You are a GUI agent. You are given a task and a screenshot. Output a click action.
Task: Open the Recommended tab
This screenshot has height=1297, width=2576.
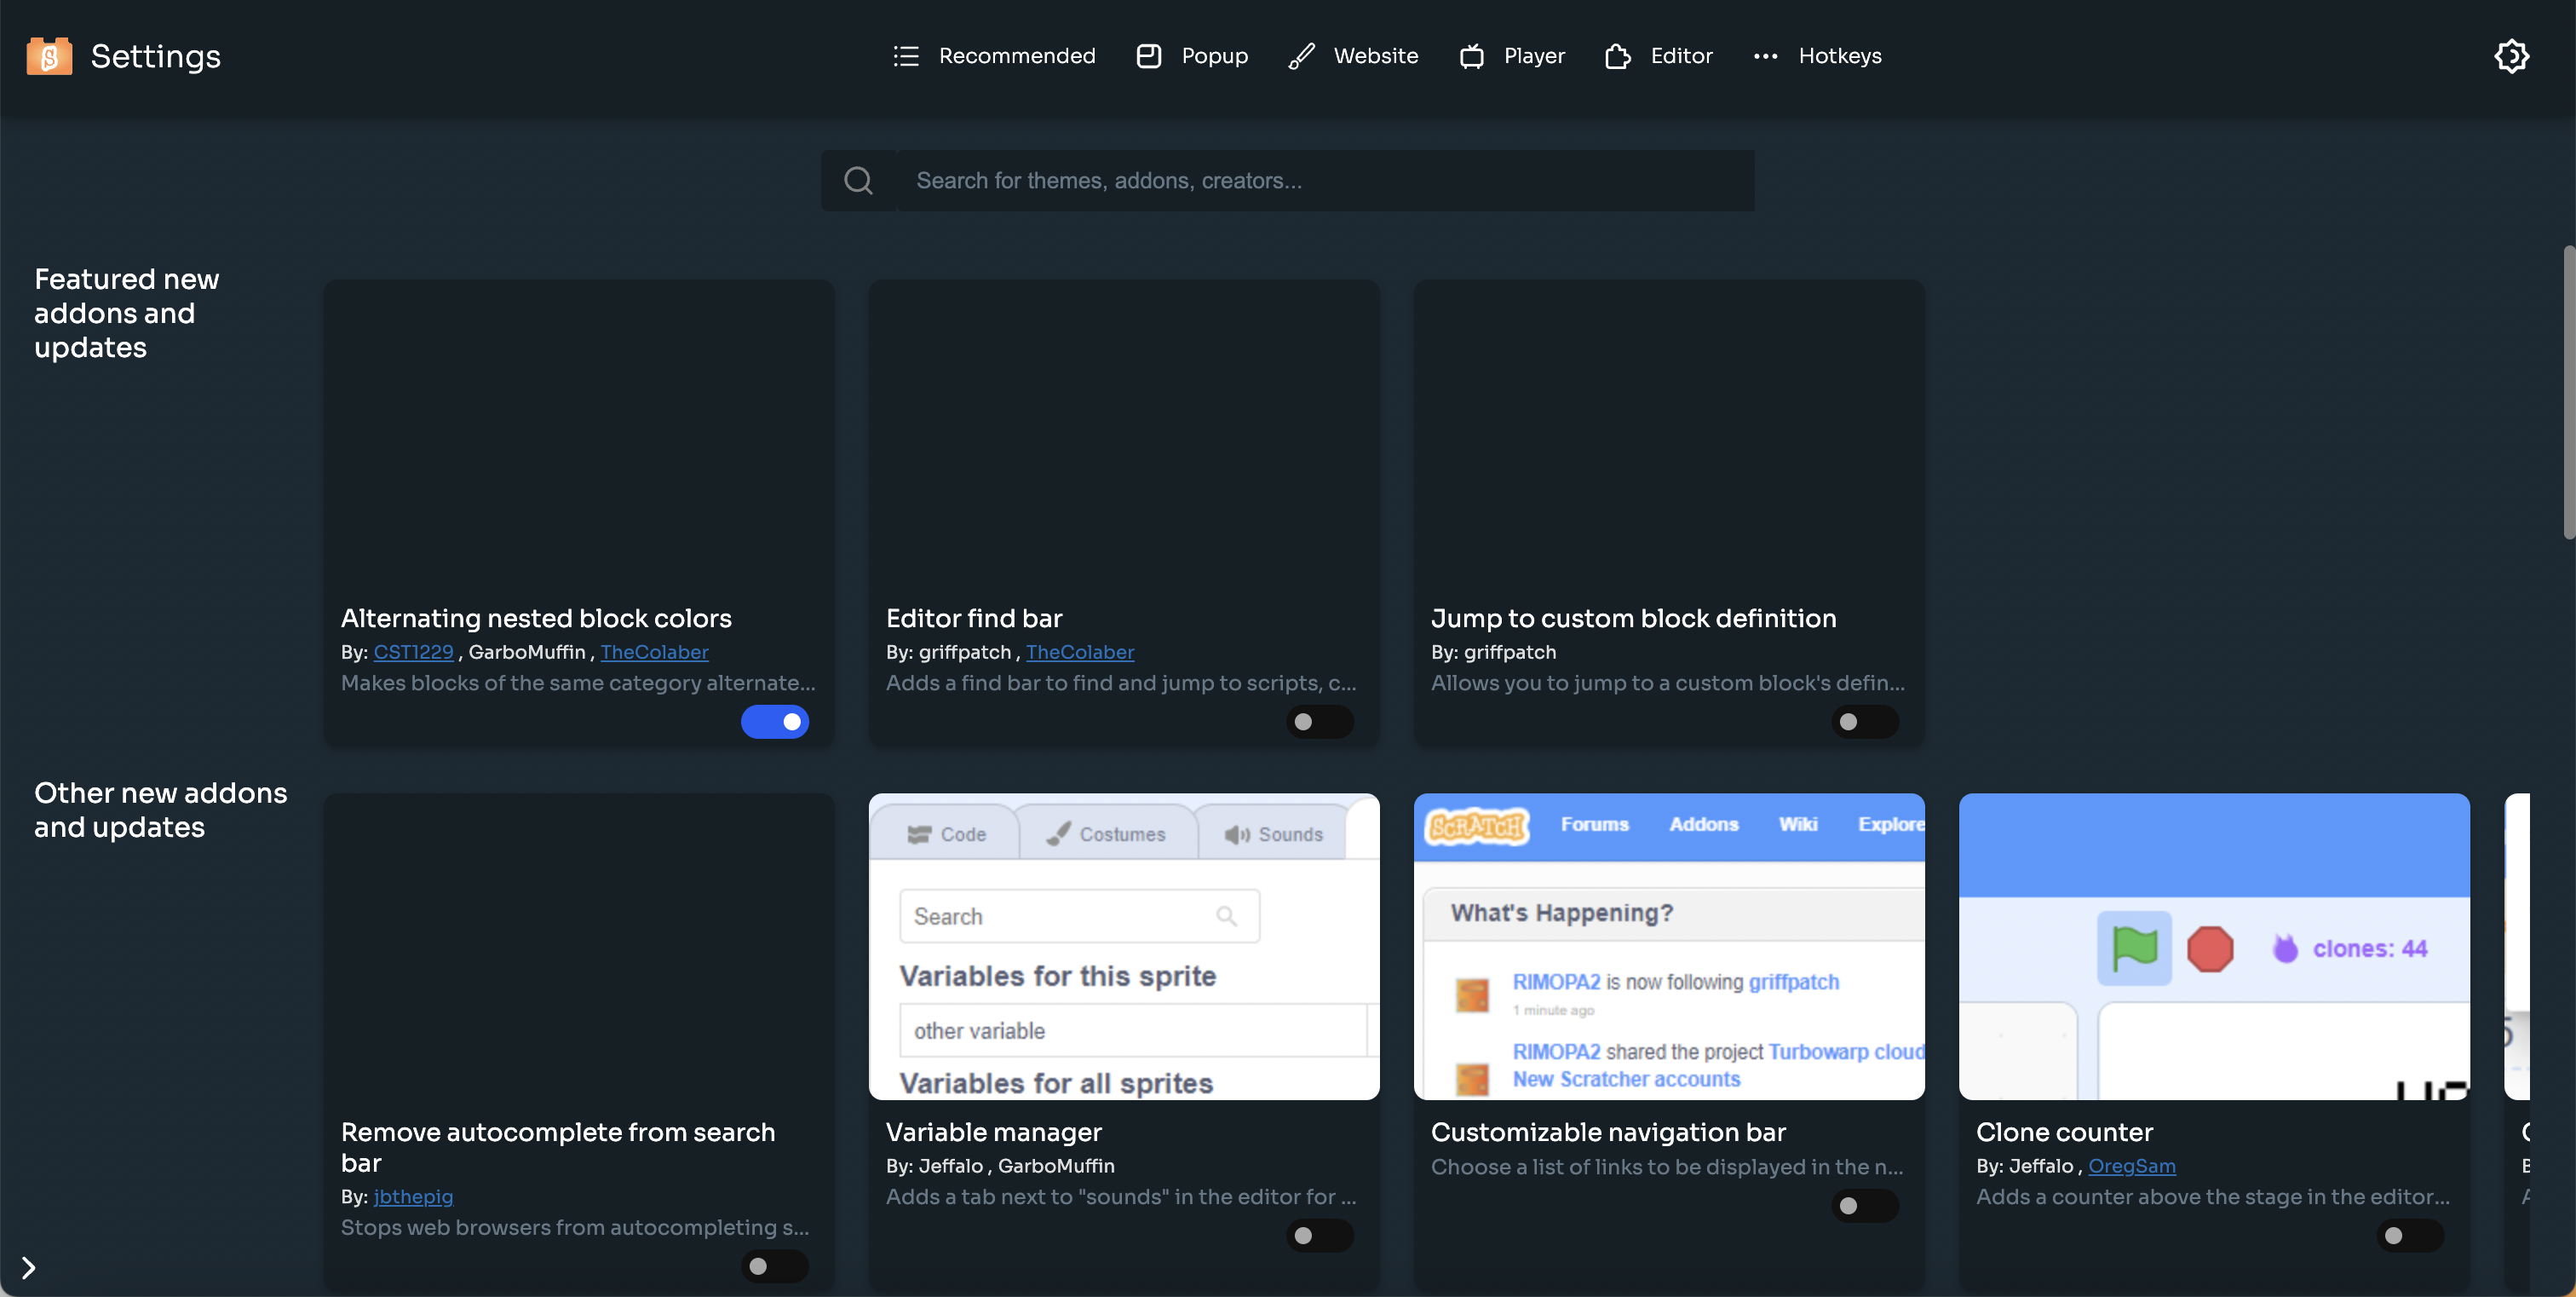pos(1016,56)
